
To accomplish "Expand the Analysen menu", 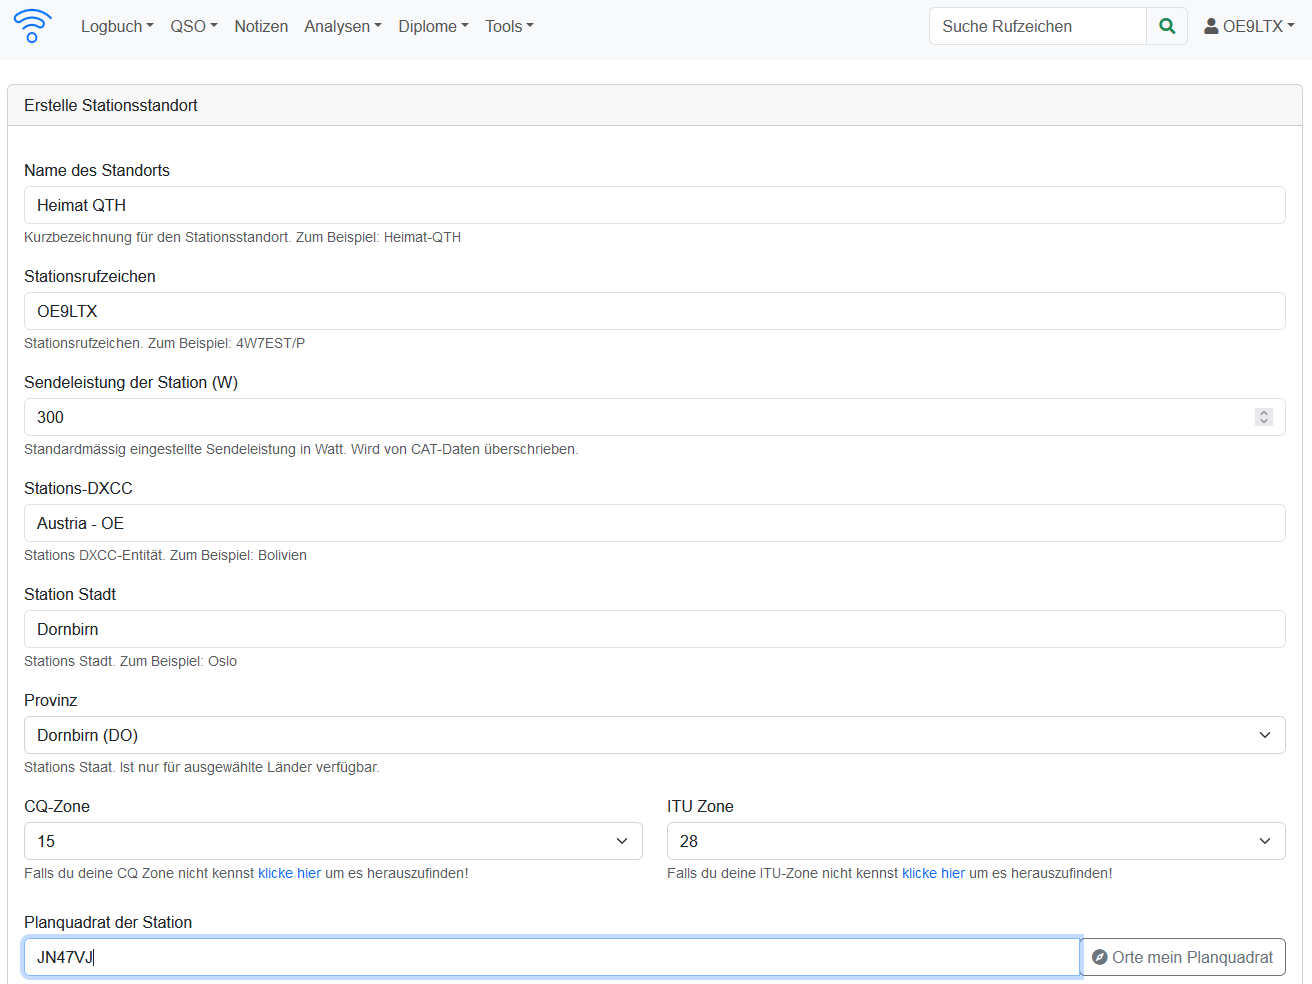I will tap(343, 26).
